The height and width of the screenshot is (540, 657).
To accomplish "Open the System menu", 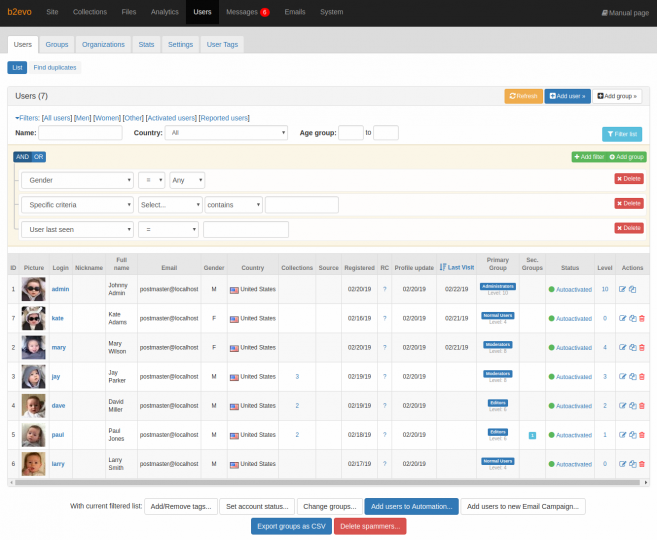I will pos(331,12).
